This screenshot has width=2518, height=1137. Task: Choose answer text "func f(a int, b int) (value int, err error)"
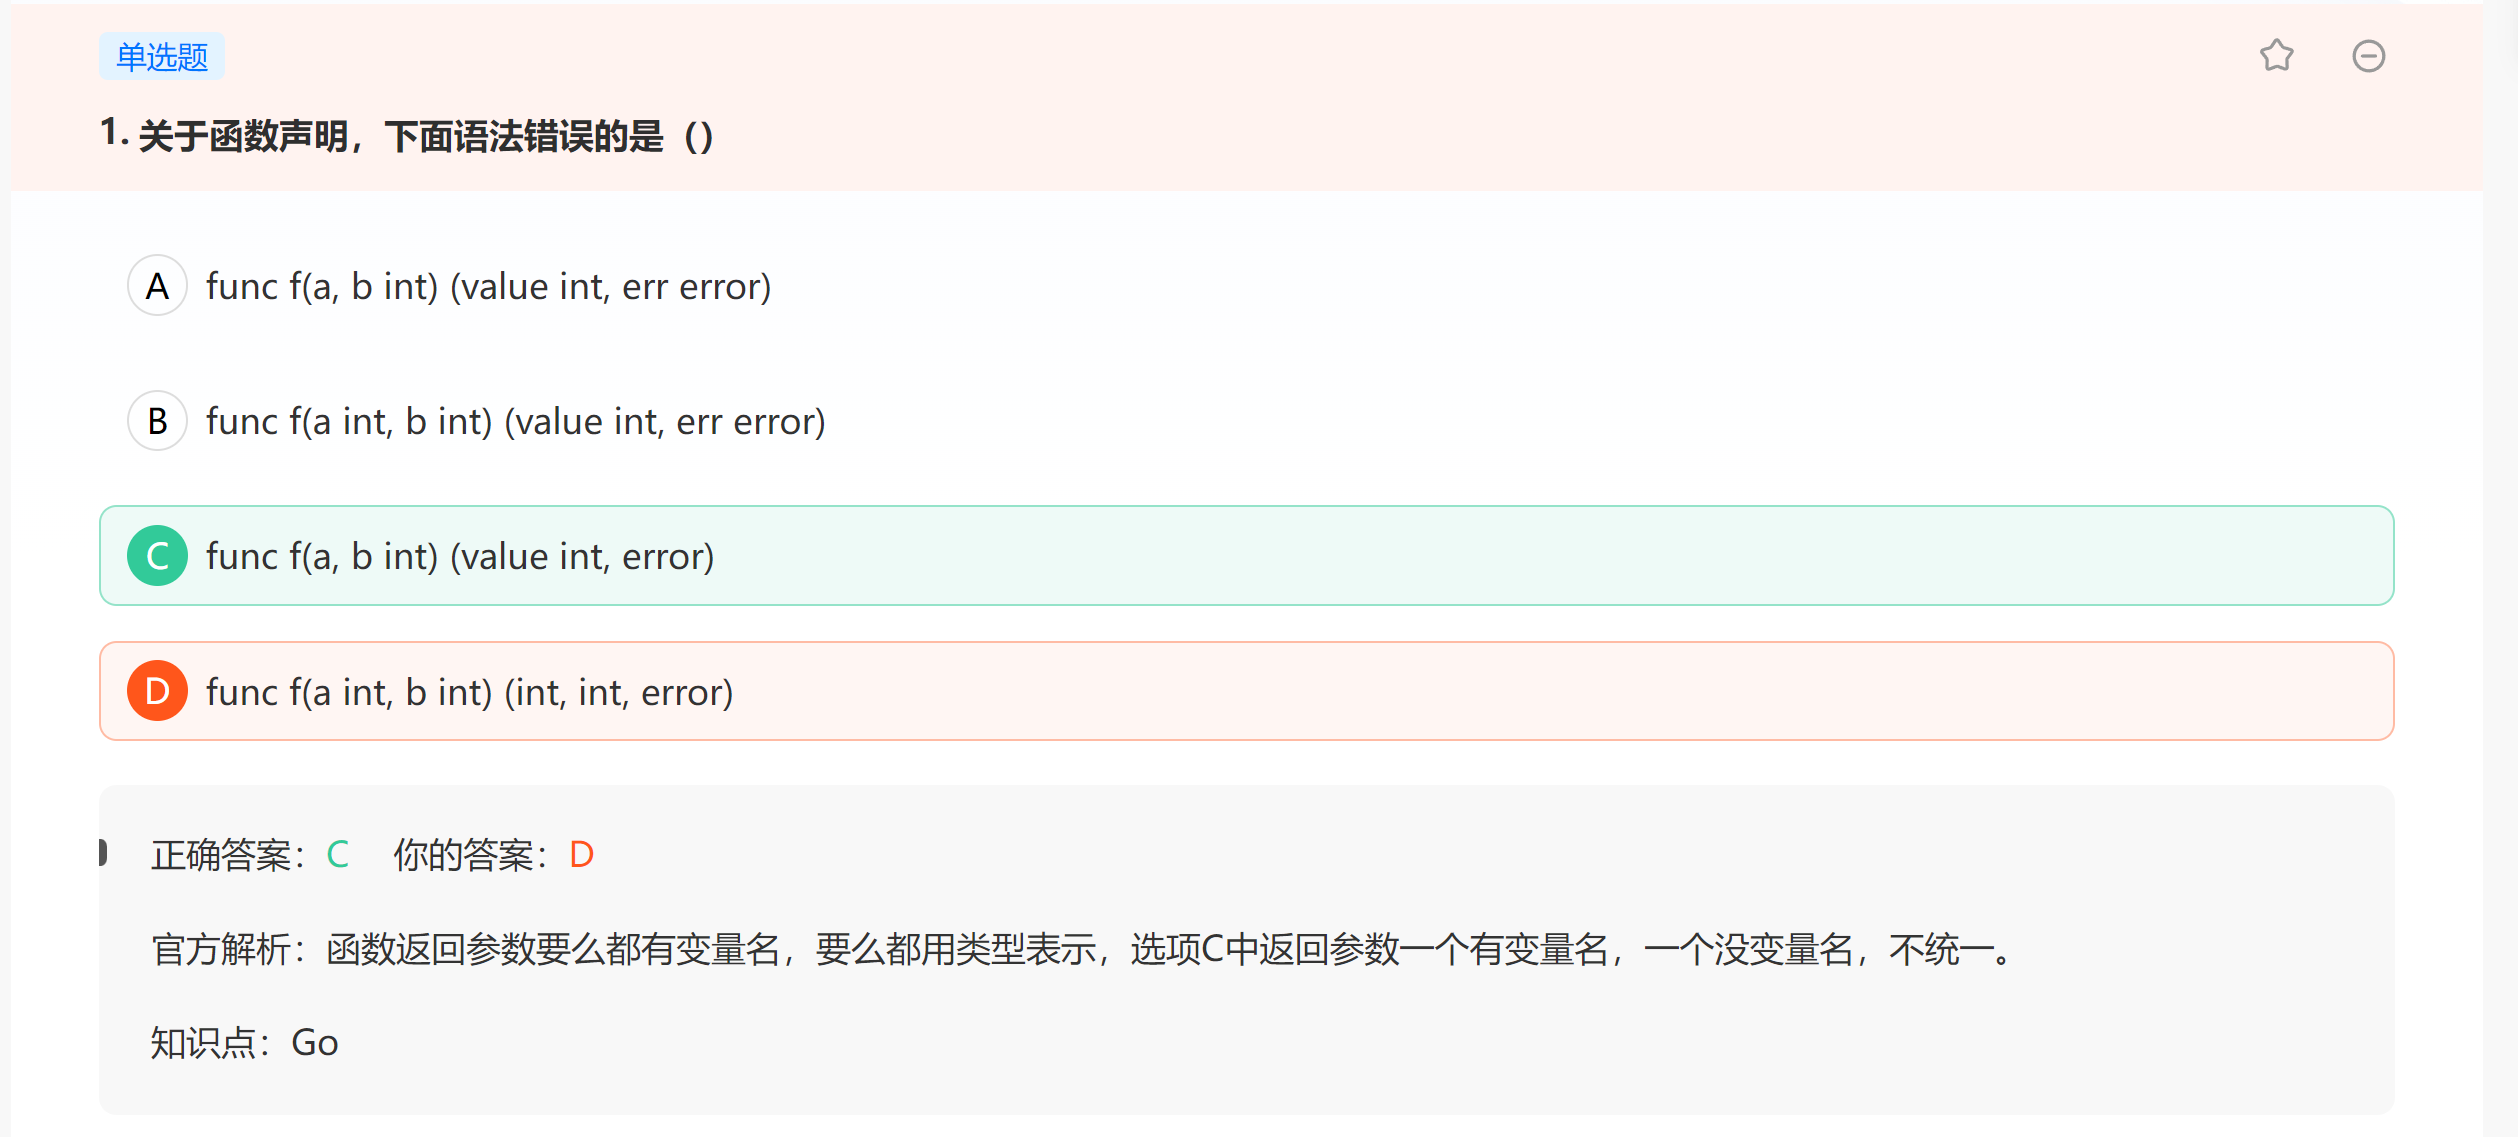click(x=515, y=422)
